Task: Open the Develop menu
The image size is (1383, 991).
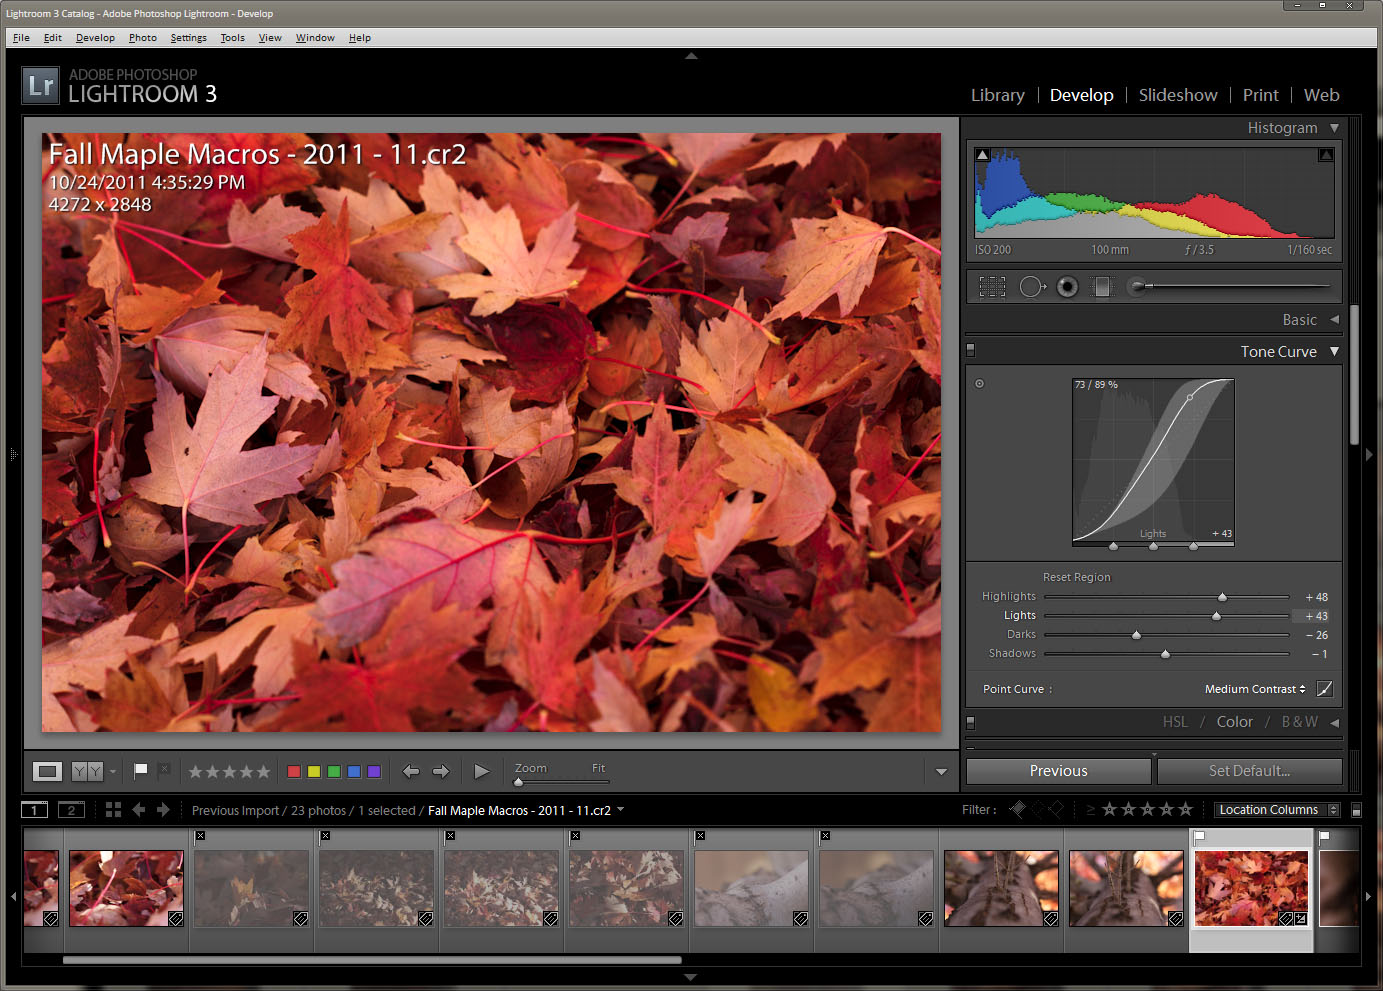Action: 95,38
